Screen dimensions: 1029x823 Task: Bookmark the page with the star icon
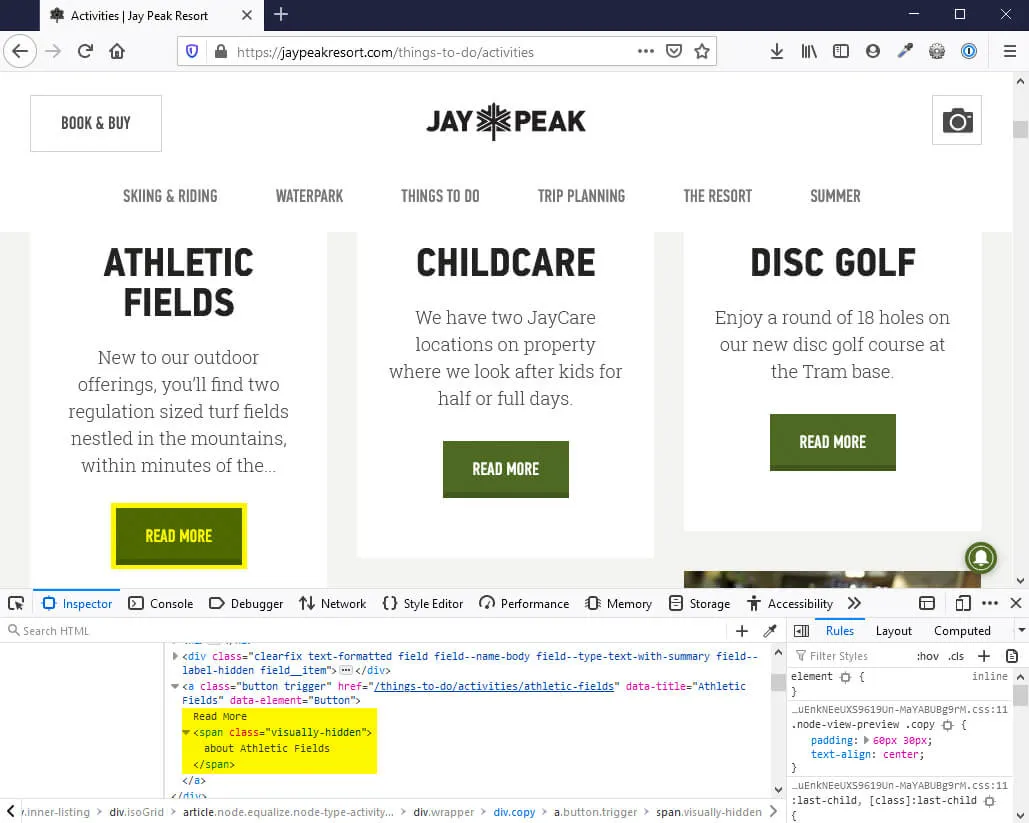(701, 51)
